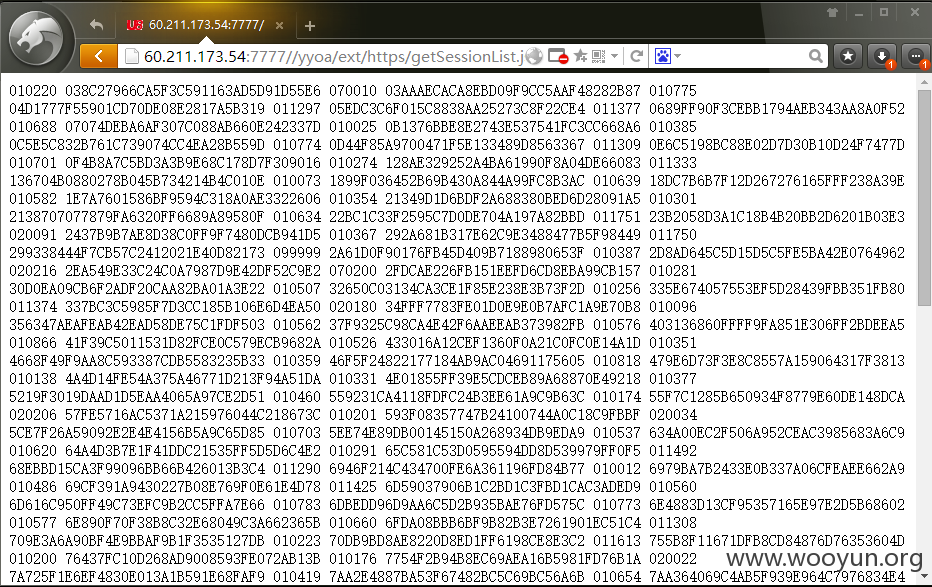Viewport: 932px width, 587px height.
Task: Close the 60.211.173.54:7777/ tab
Action: pyautogui.click(x=279, y=26)
